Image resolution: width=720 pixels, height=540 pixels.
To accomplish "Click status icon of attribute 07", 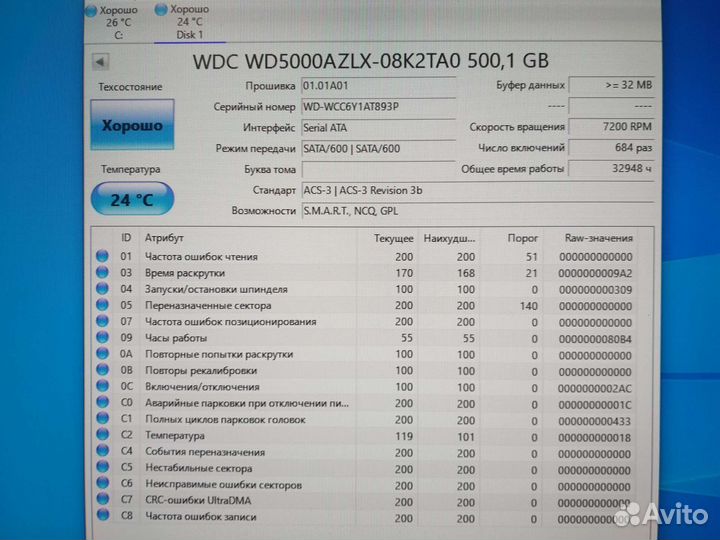I will tap(102, 321).
